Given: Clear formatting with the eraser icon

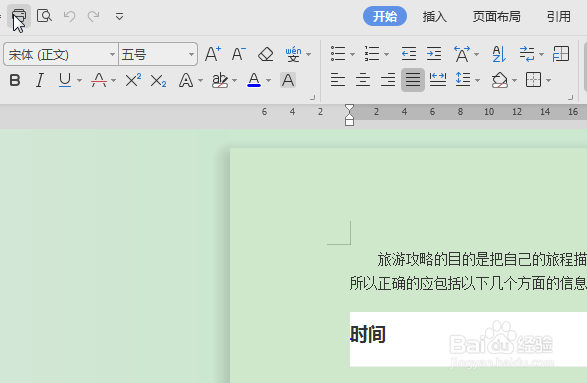Looking at the screenshot, I should [266, 54].
